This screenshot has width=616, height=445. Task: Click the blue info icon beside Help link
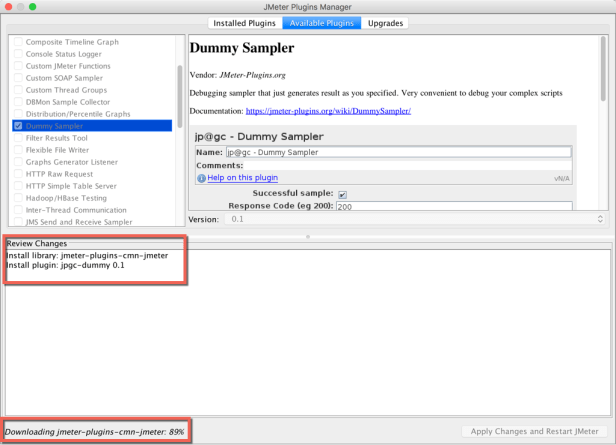(x=201, y=178)
